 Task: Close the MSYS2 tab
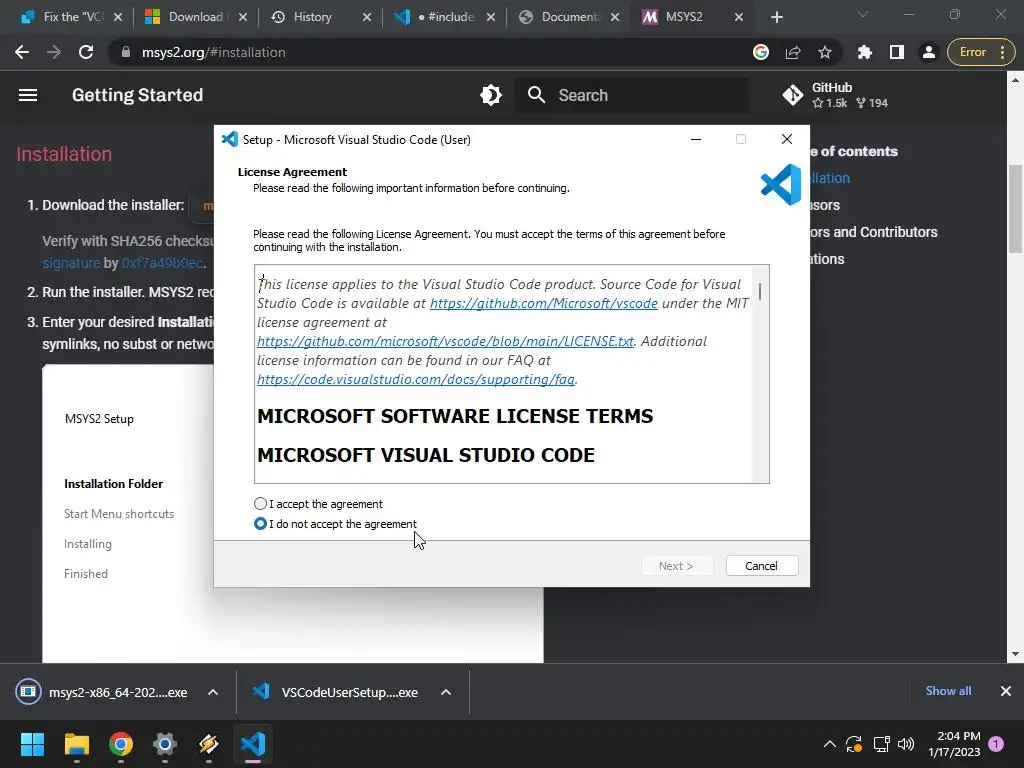739,17
